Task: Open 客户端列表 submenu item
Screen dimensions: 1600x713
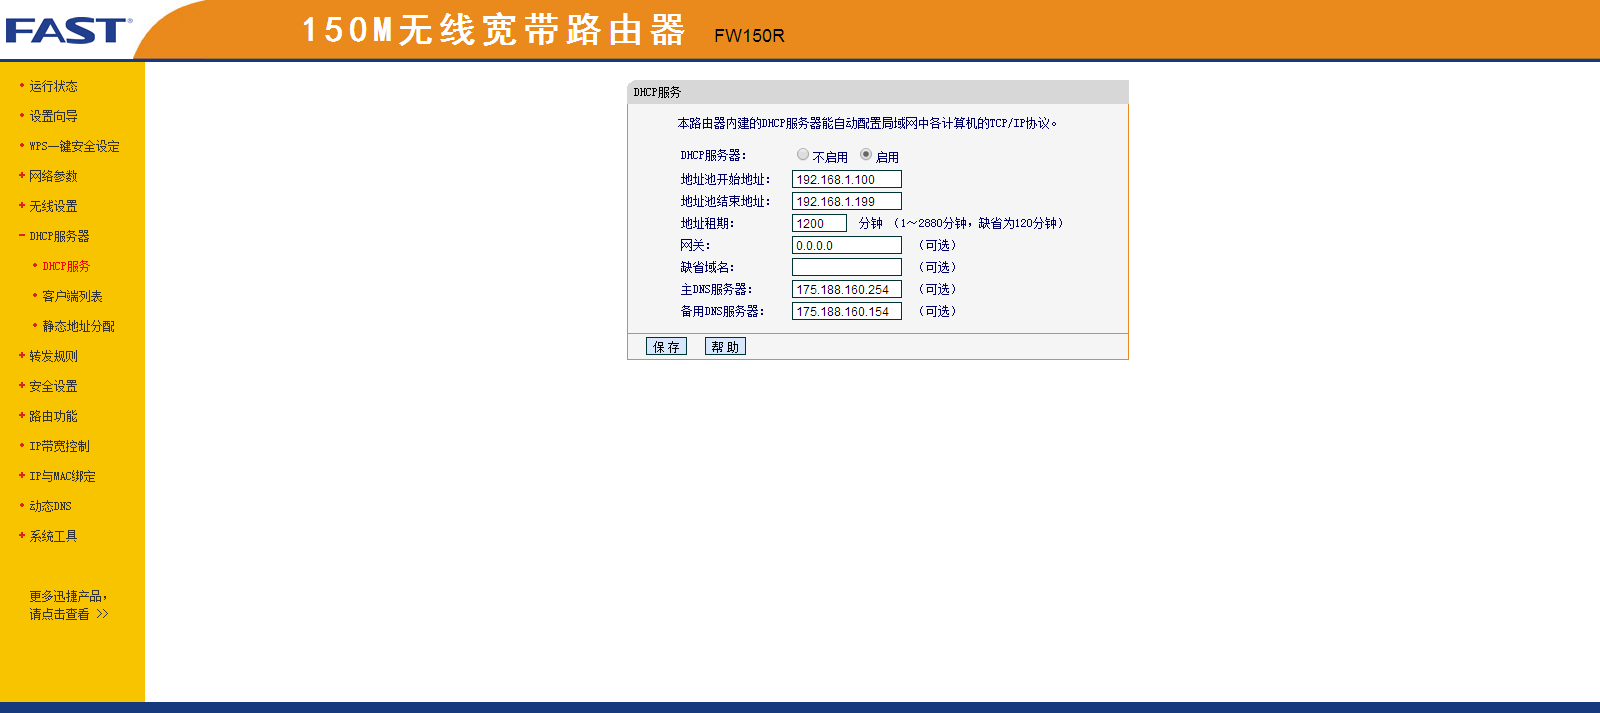Action: coord(72,296)
